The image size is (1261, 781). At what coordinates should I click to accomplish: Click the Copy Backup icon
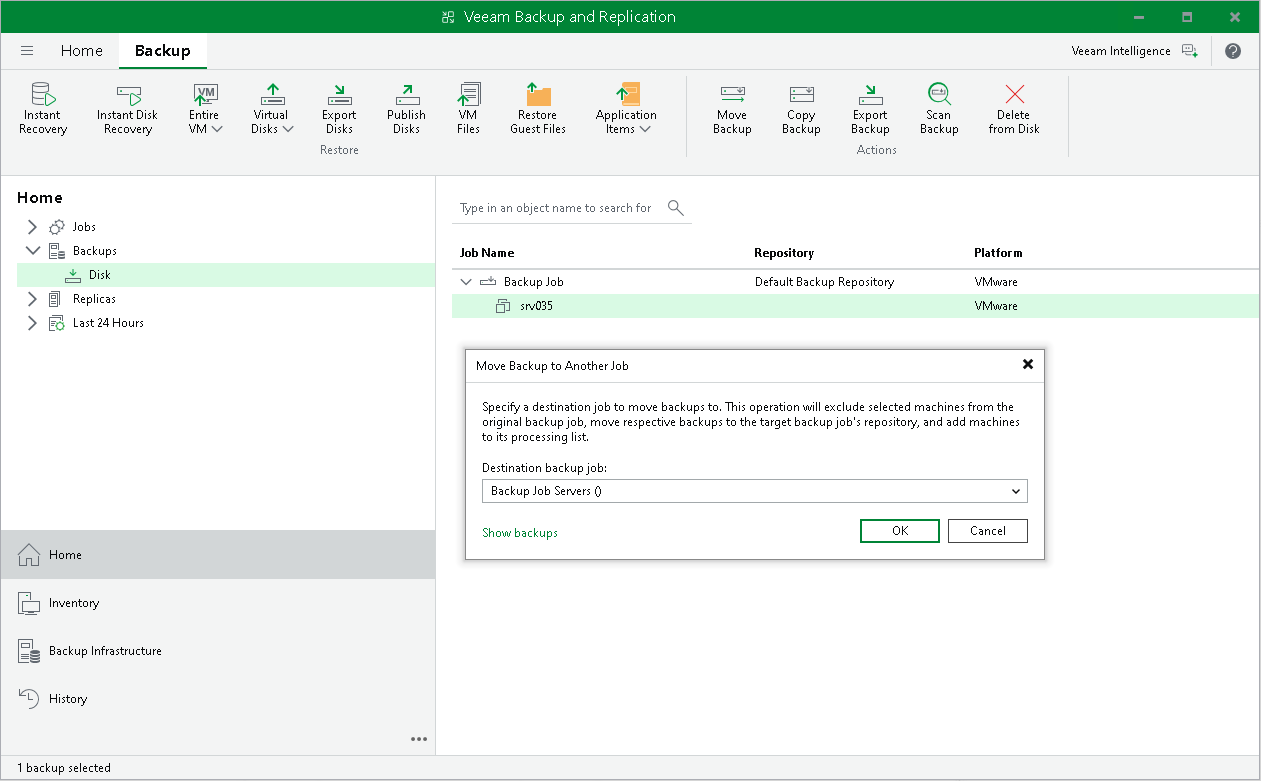pos(800,107)
